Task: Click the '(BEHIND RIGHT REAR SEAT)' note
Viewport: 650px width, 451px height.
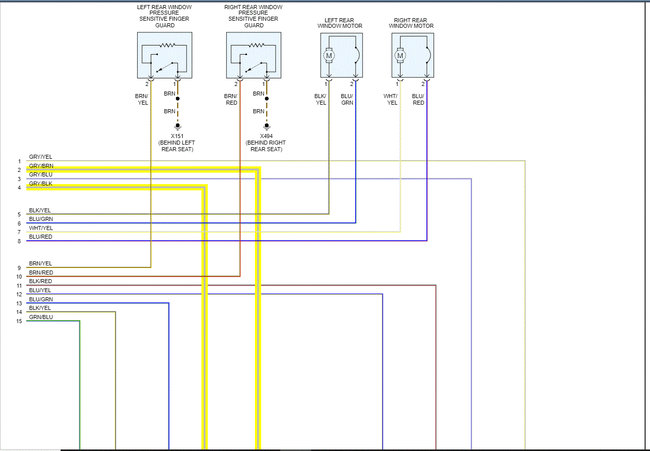Action: 266,146
